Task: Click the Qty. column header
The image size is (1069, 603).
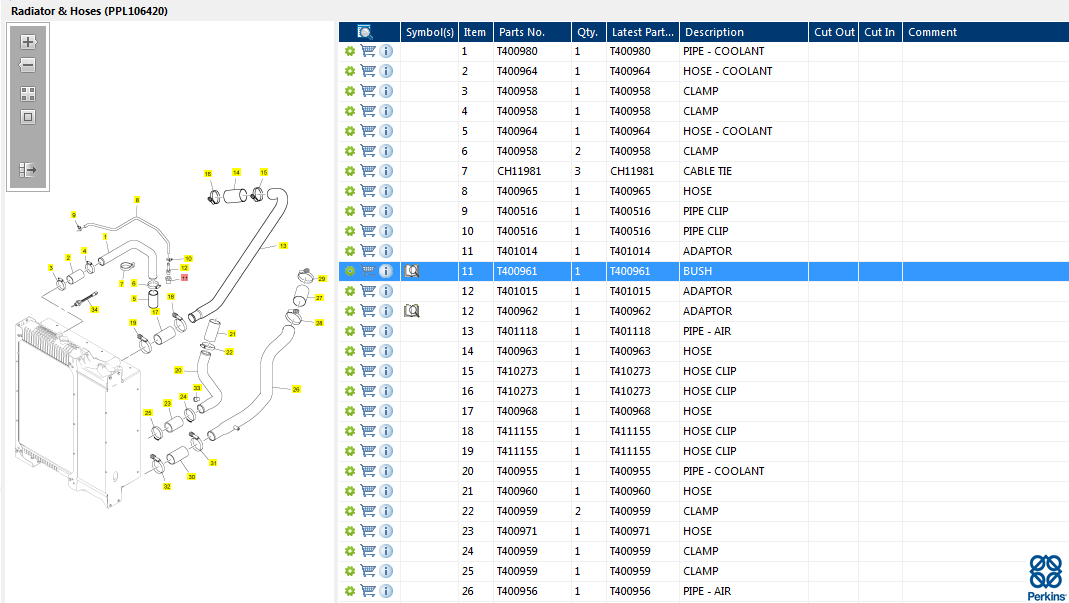Action: coord(587,32)
